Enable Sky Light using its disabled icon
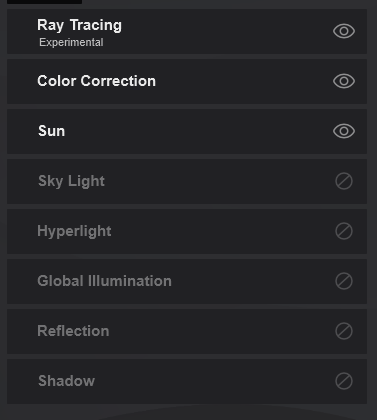377x420 pixels. (x=344, y=181)
